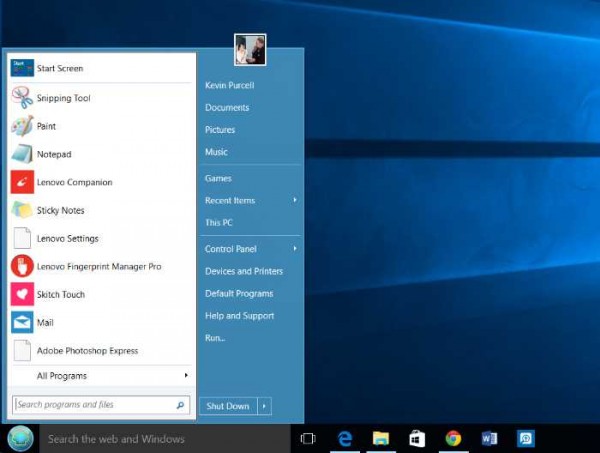Launch Microsoft Edge from the taskbar
Viewport: 600px width, 453px height.
345,438
